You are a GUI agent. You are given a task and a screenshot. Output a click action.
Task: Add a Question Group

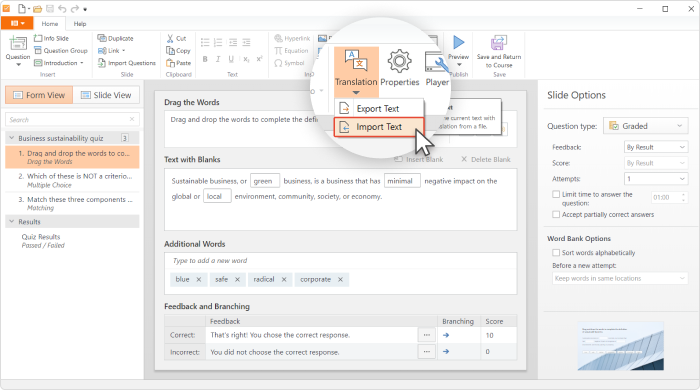(x=61, y=50)
